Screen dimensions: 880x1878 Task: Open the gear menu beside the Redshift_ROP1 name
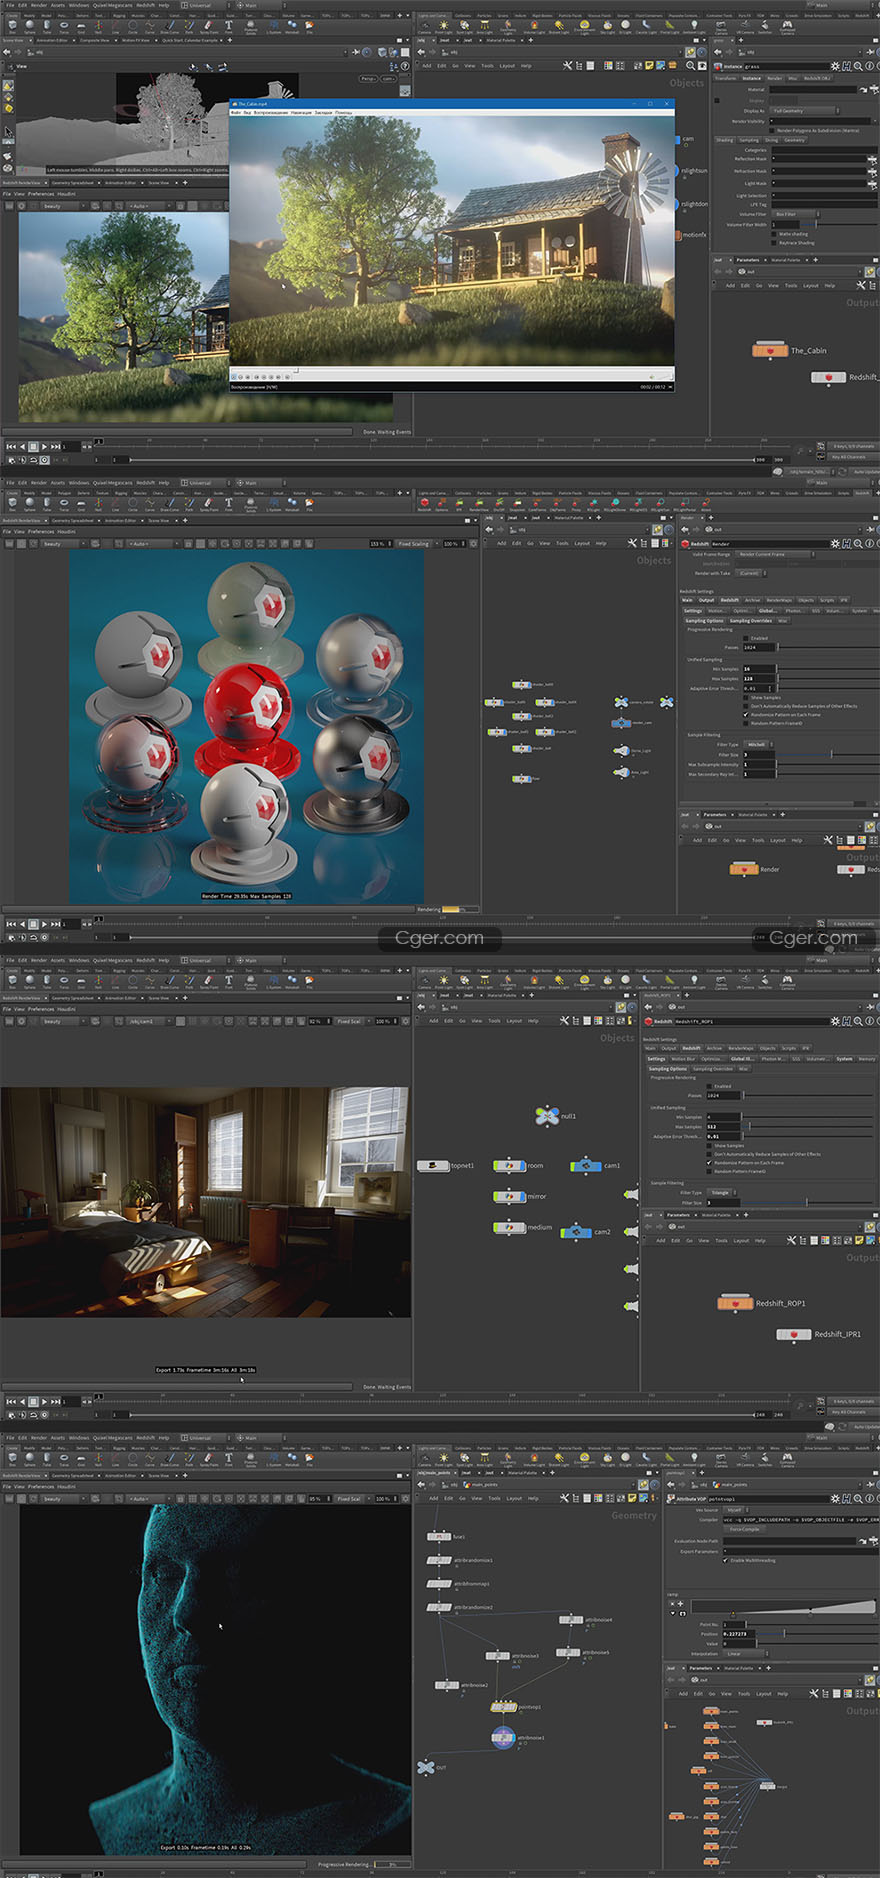point(835,1021)
